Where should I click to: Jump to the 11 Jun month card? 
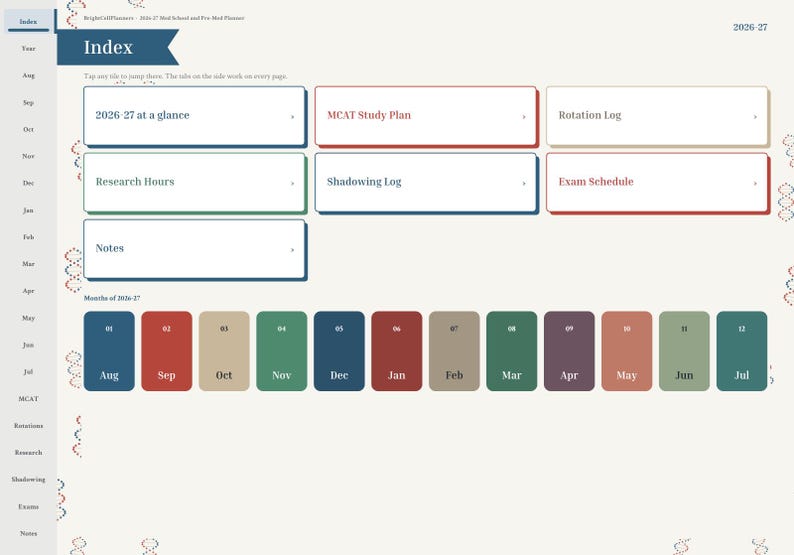684,351
